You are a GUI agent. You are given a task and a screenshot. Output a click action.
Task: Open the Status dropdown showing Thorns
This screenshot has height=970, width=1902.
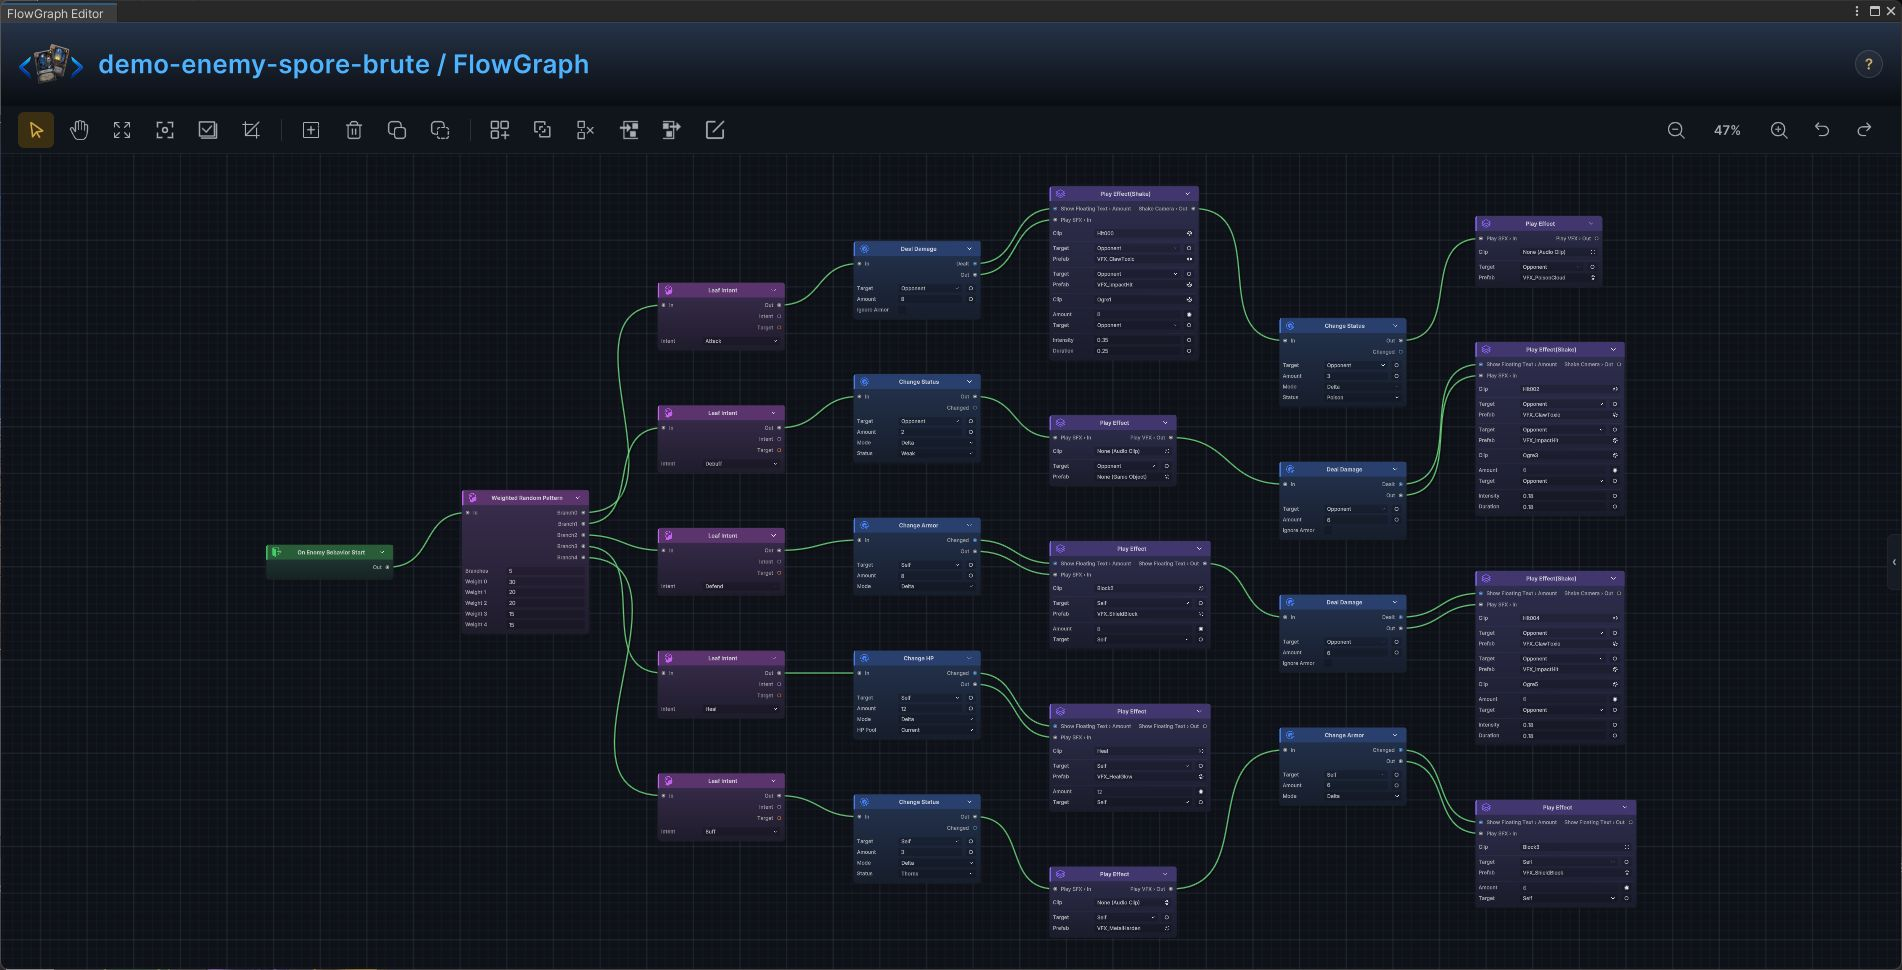tap(936, 874)
